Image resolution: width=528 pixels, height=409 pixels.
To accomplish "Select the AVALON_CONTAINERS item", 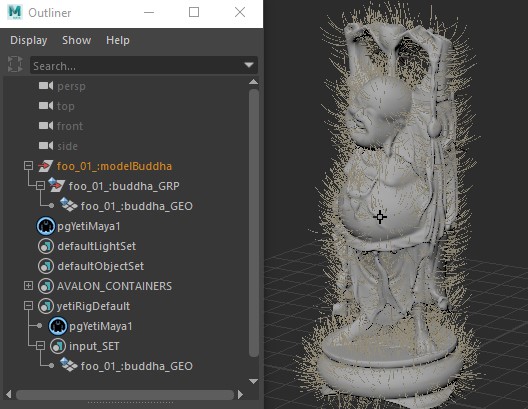I will pyautogui.click(x=114, y=286).
